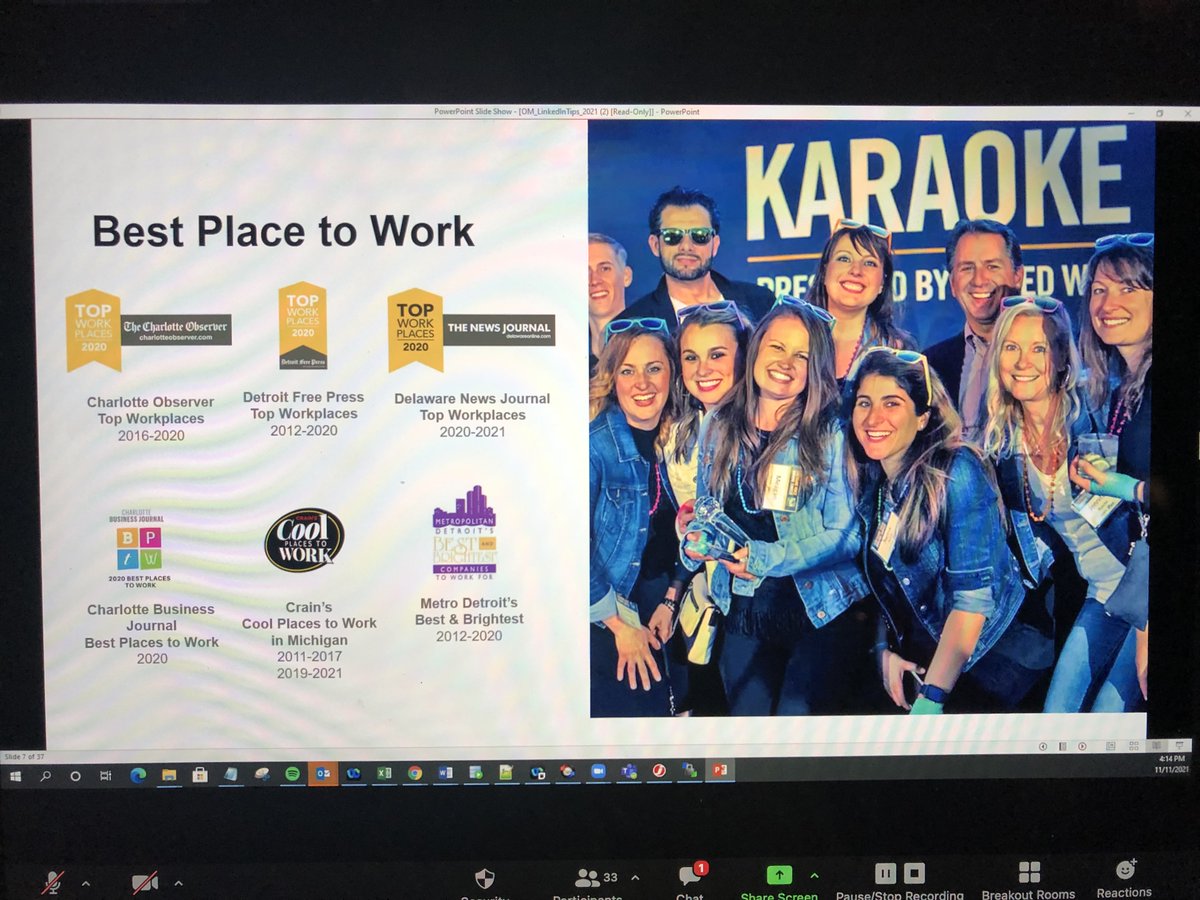The width and height of the screenshot is (1200, 900).
Task: Pause the Zoom recording
Action: [x=885, y=873]
